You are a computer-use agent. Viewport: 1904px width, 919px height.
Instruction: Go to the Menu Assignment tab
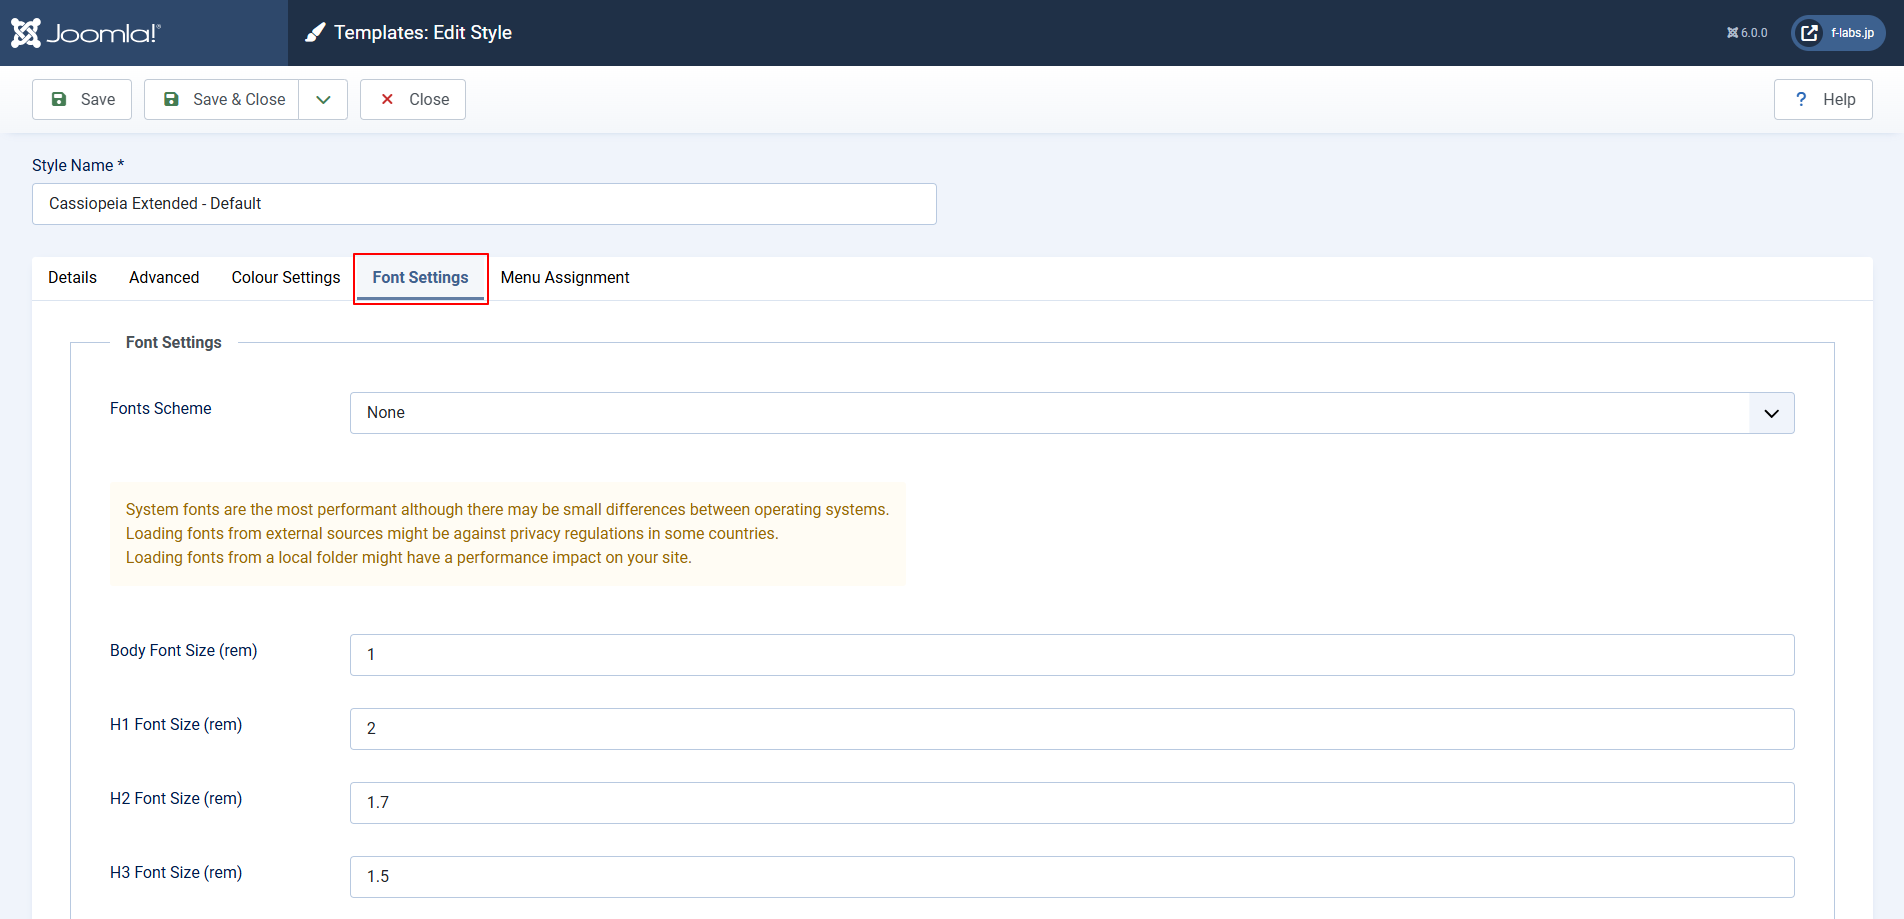click(x=565, y=277)
